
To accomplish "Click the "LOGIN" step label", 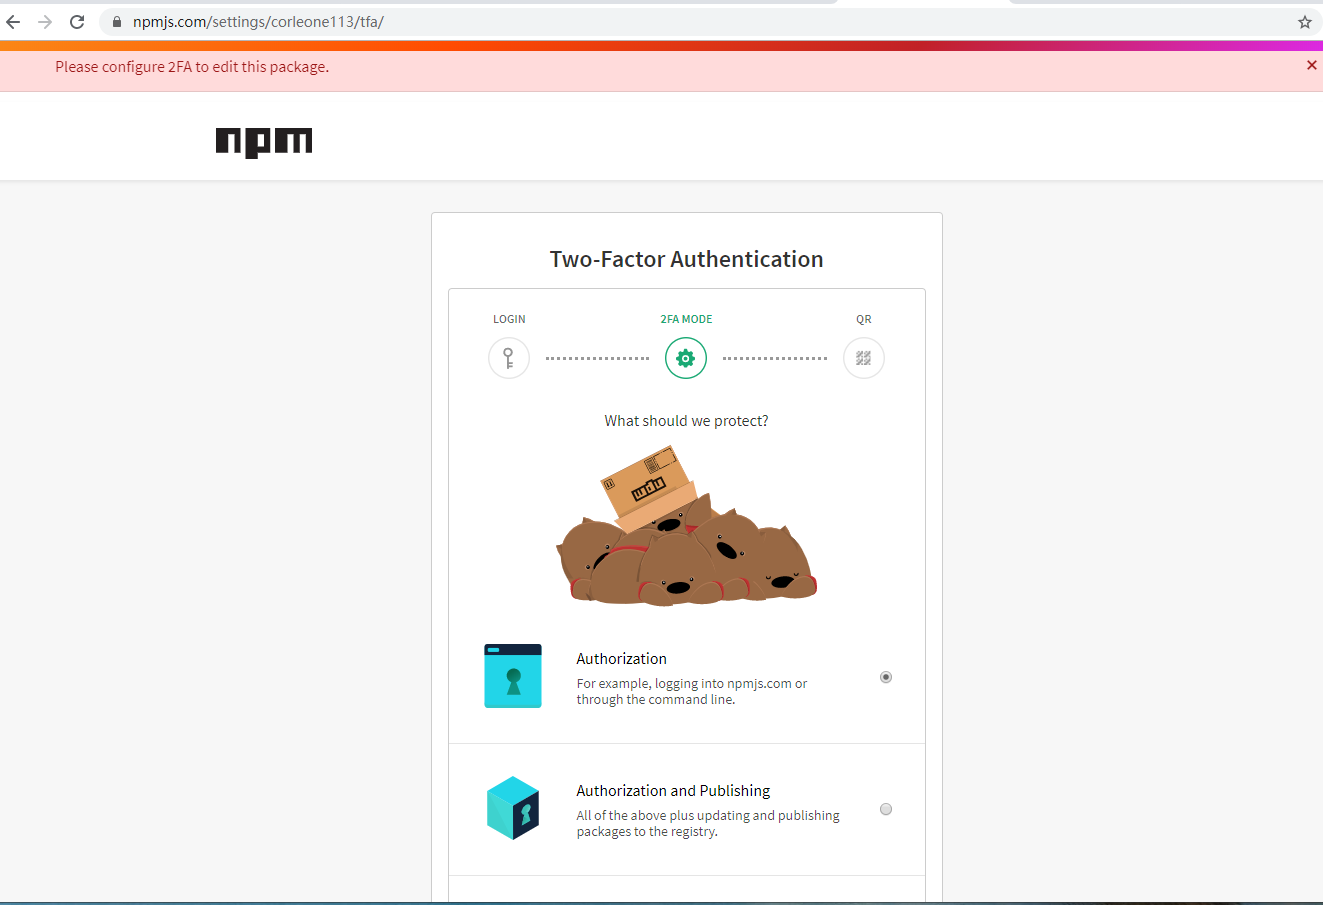I will [509, 319].
